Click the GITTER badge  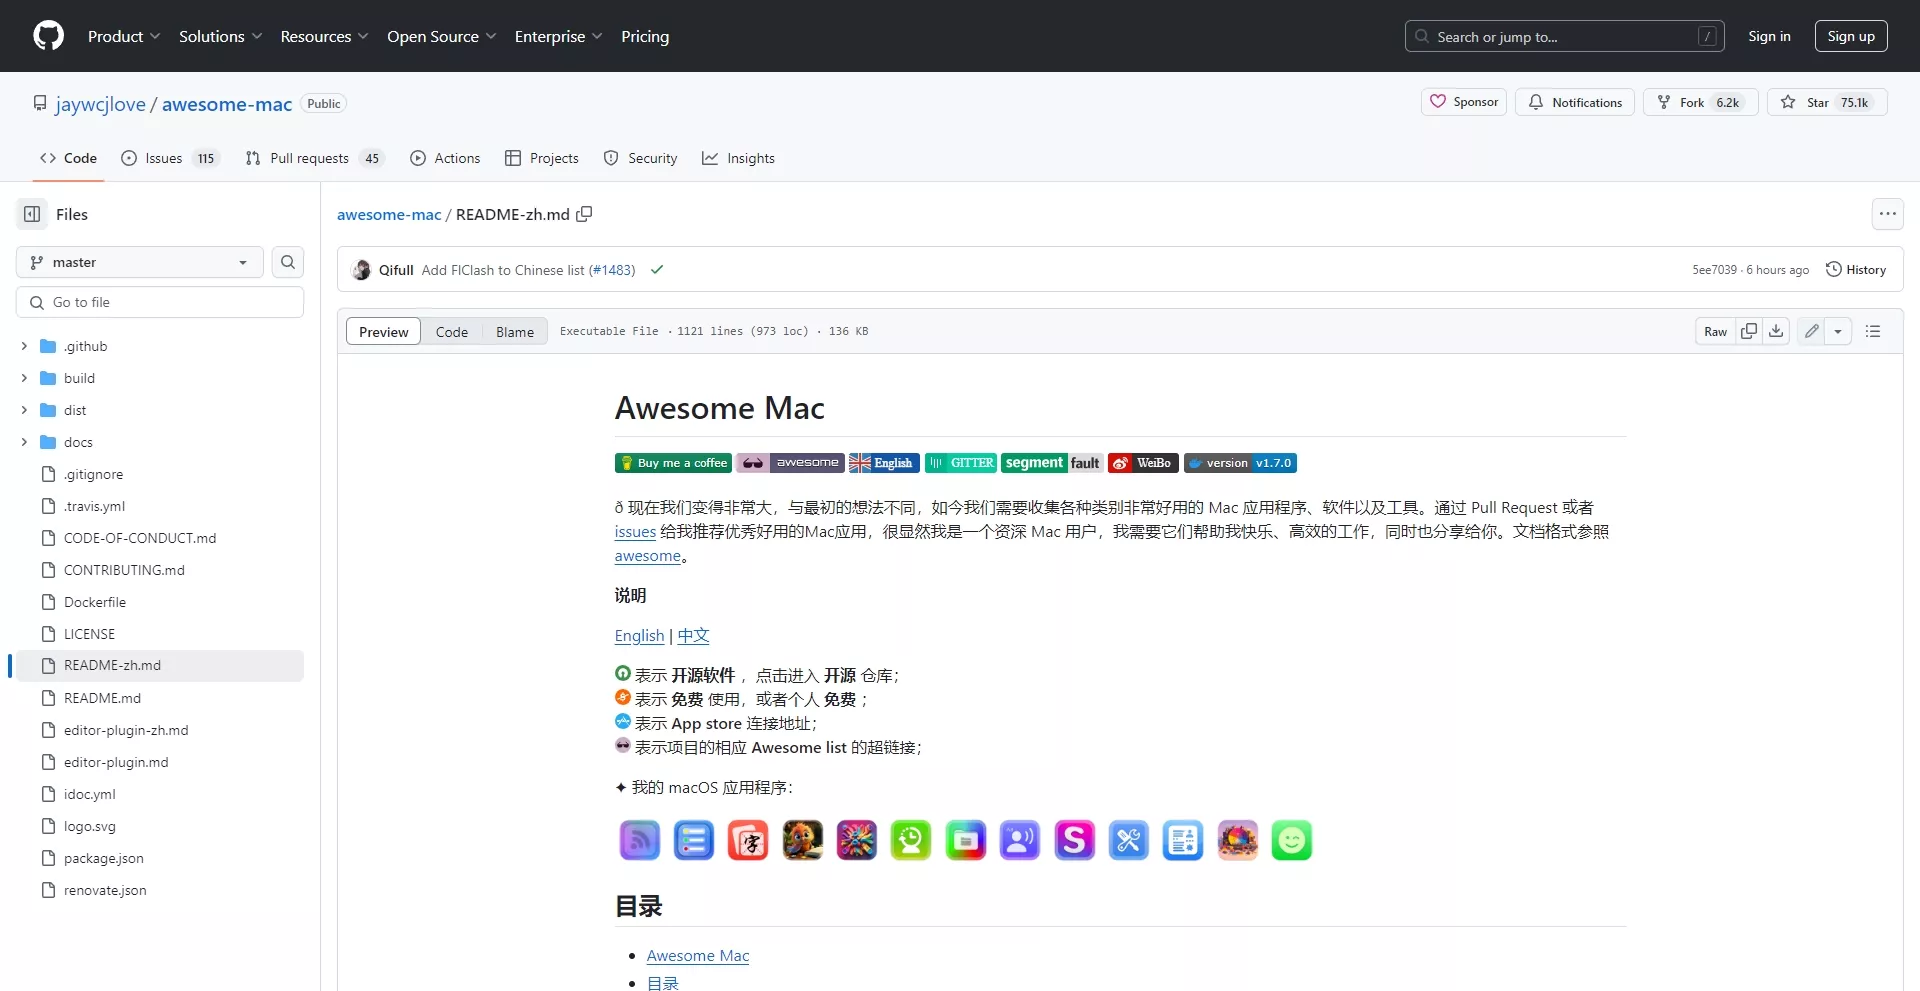961,463
